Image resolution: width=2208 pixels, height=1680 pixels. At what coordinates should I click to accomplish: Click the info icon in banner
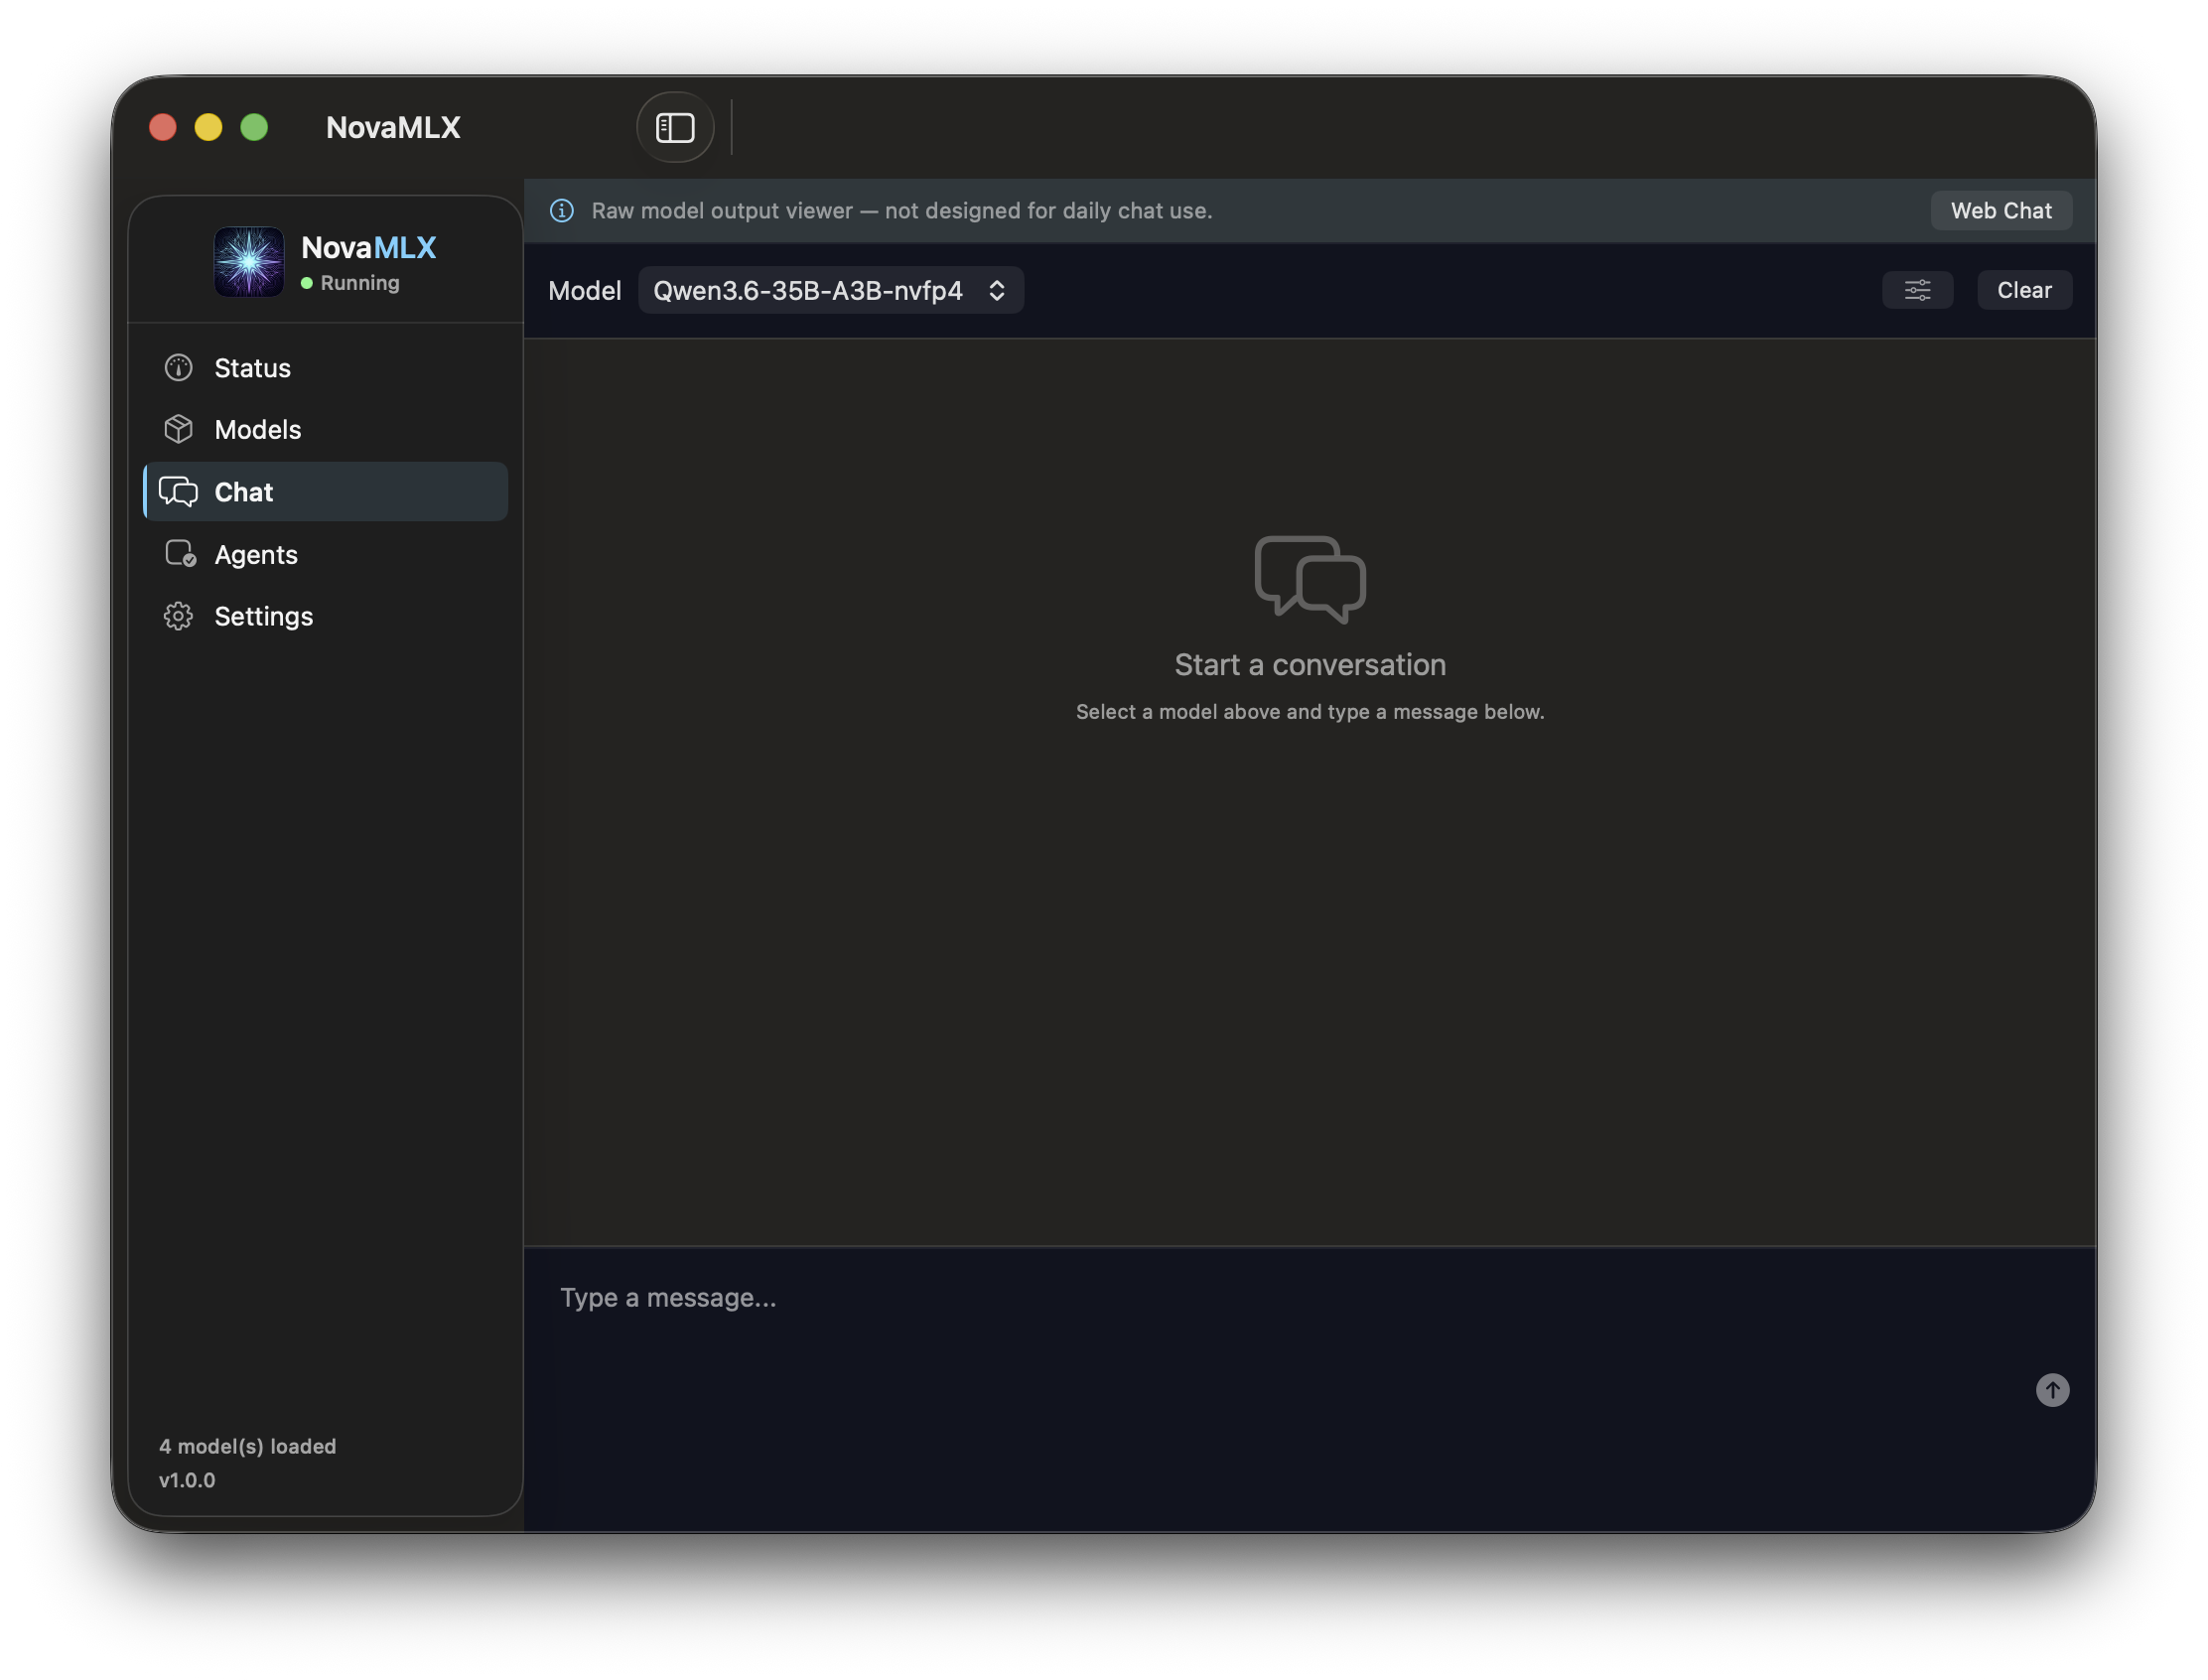[562, 211]
